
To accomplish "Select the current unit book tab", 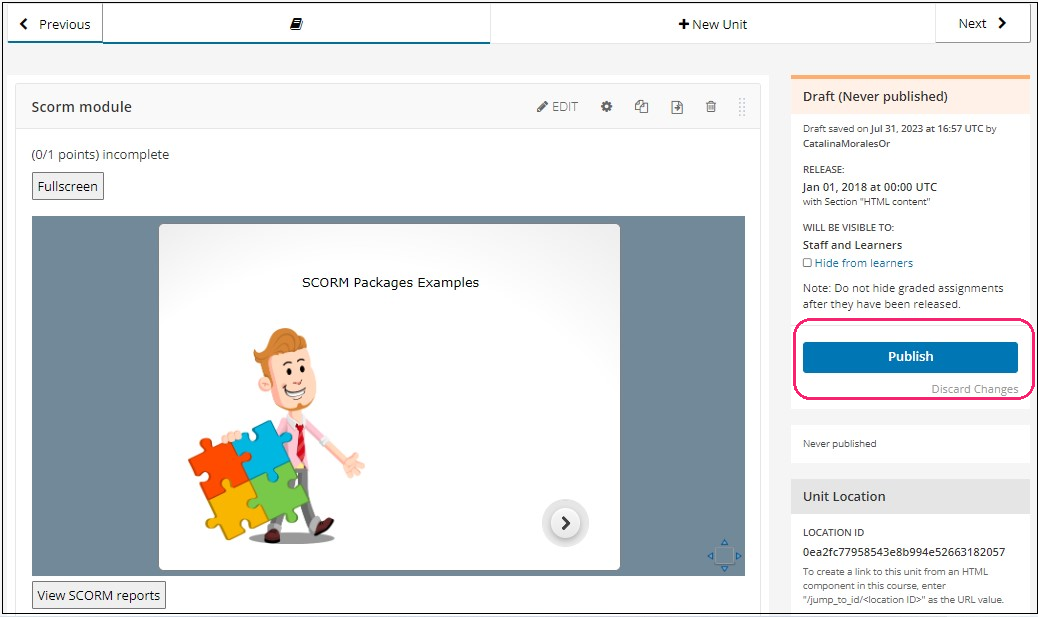I will [296, 24].
